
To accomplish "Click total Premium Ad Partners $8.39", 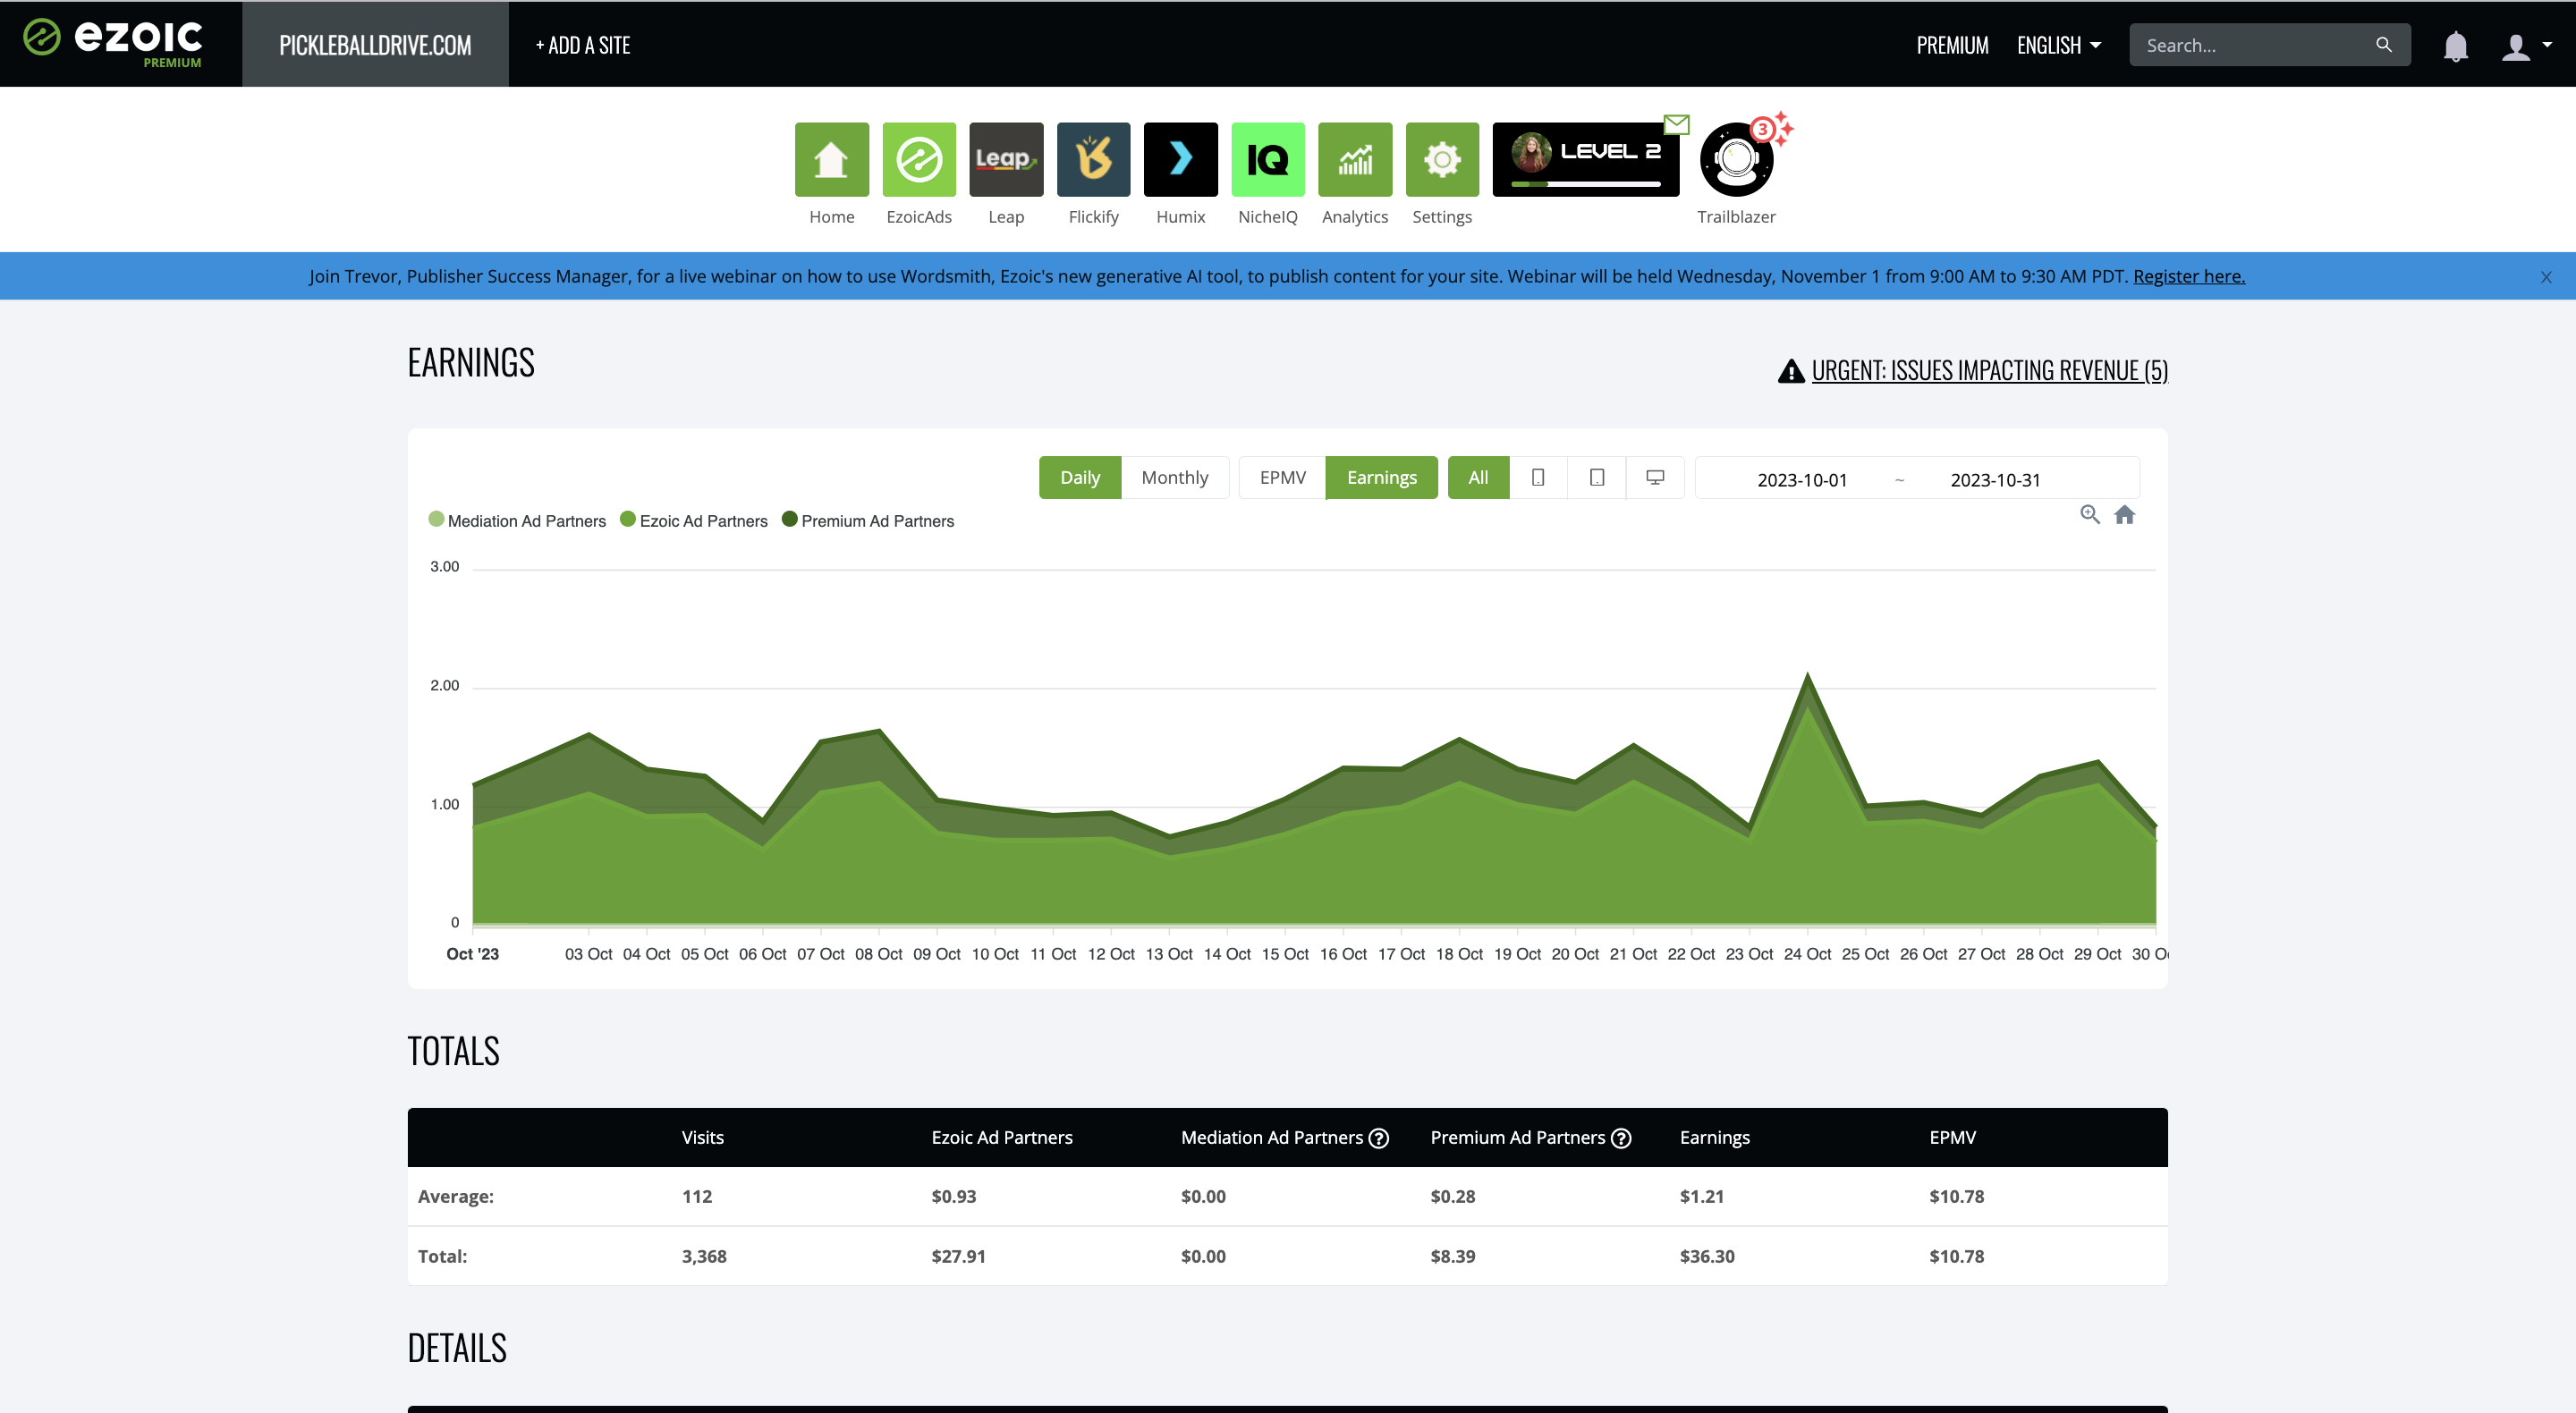I will coord(1453,1257).
